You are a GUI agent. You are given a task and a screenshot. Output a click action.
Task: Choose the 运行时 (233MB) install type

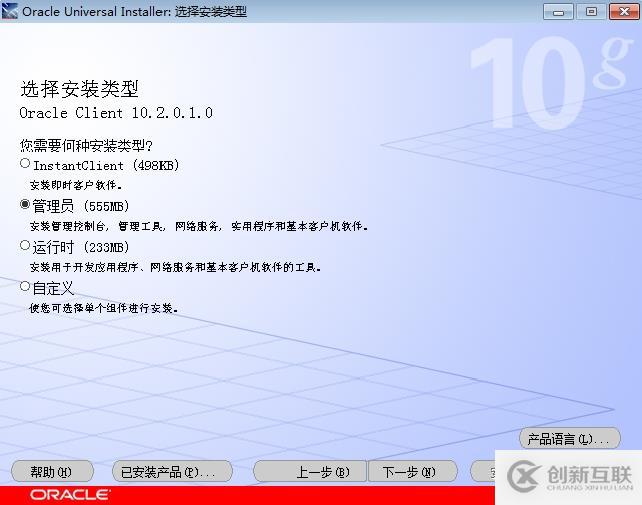(25, 245)
